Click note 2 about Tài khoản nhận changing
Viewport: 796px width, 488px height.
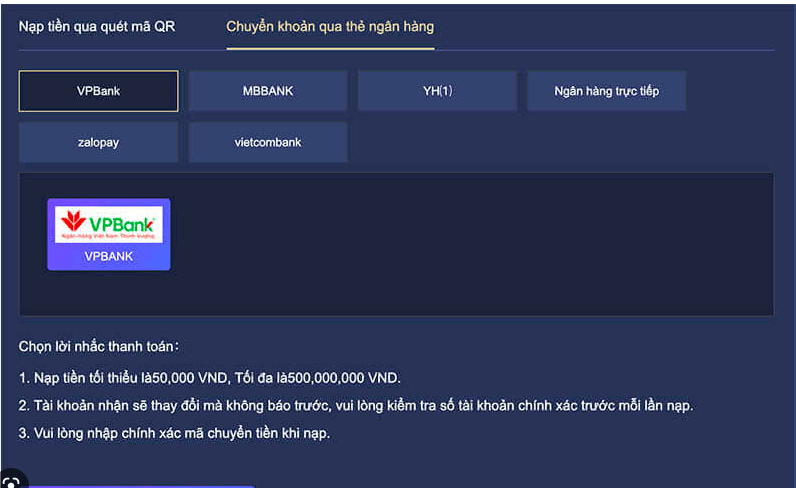356,406
